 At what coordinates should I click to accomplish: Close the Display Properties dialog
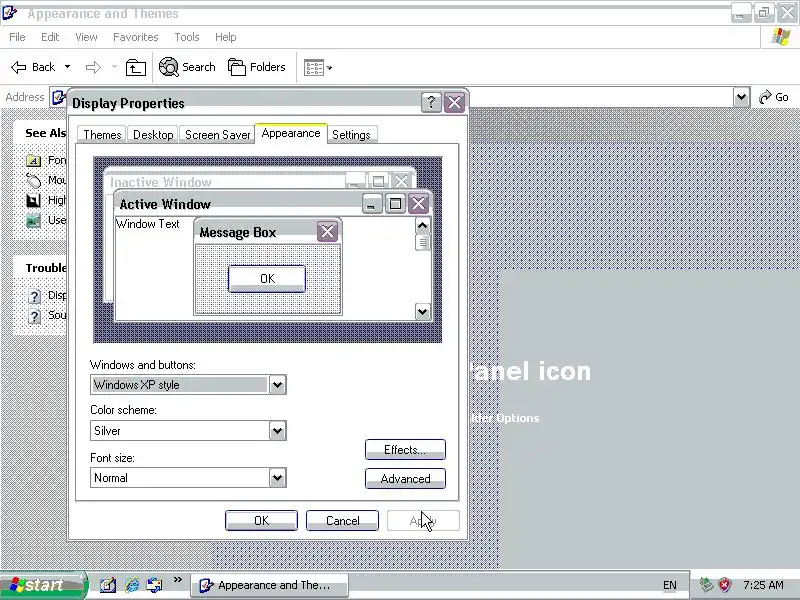(454, 103)
